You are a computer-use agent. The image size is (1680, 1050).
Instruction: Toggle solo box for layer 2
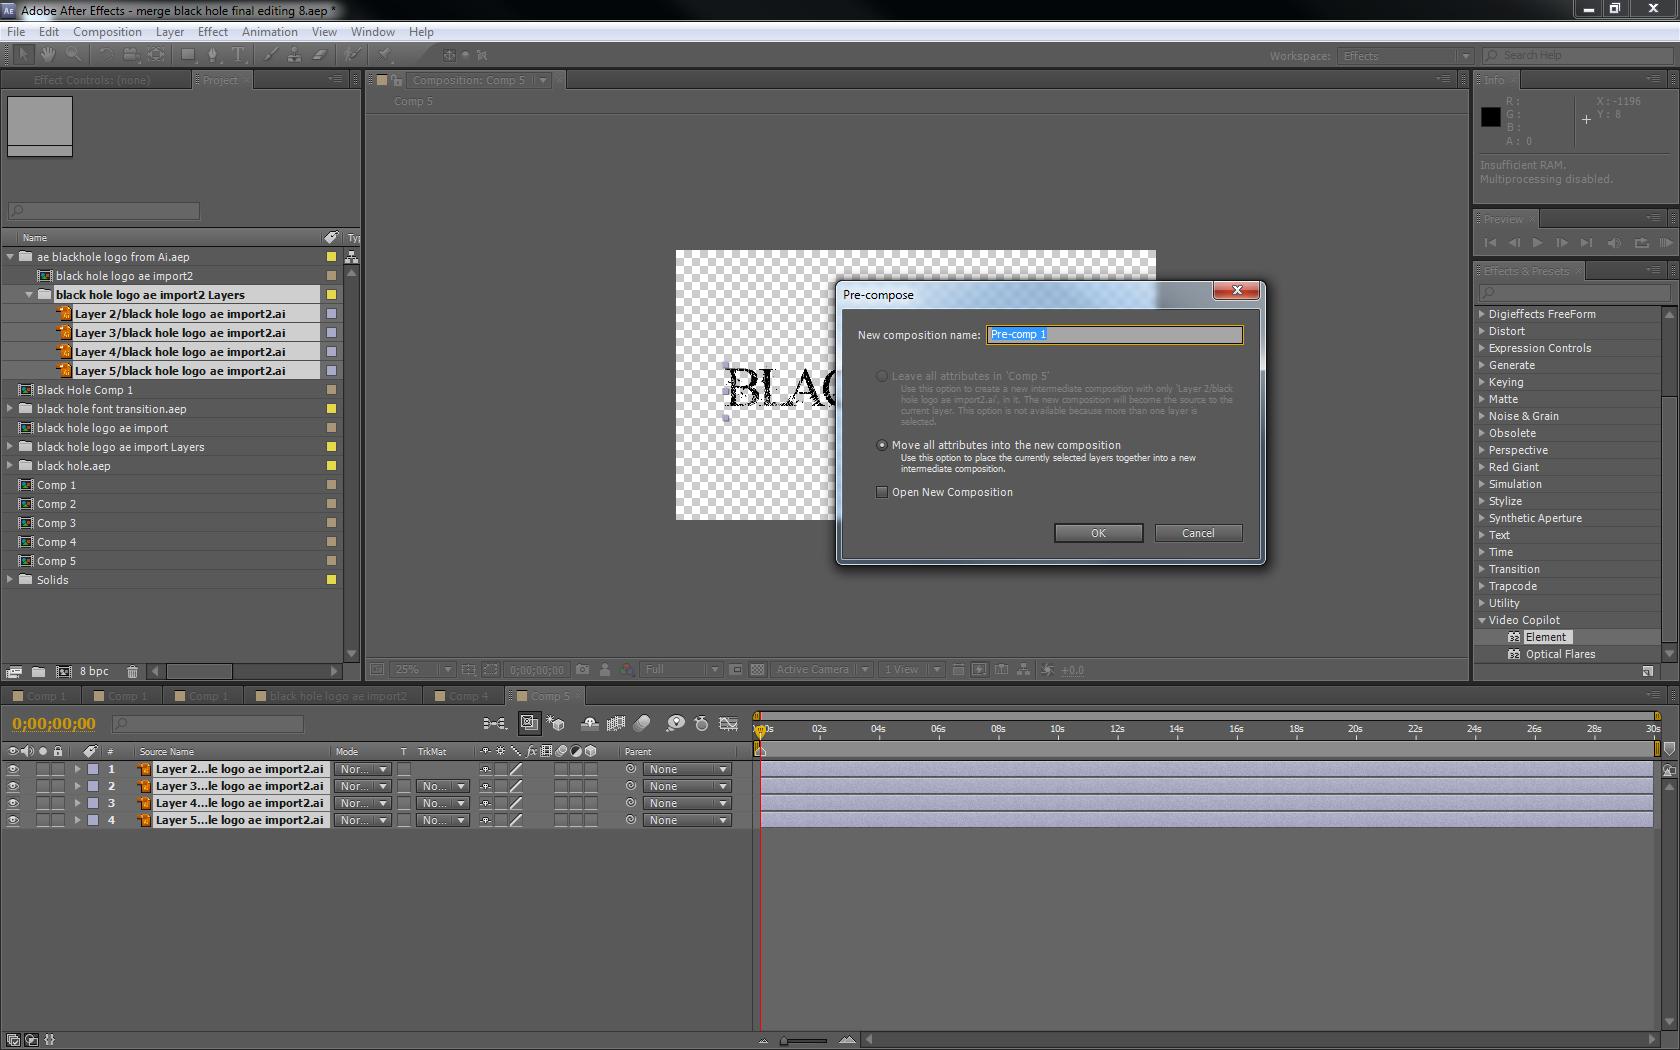(43, 786)
